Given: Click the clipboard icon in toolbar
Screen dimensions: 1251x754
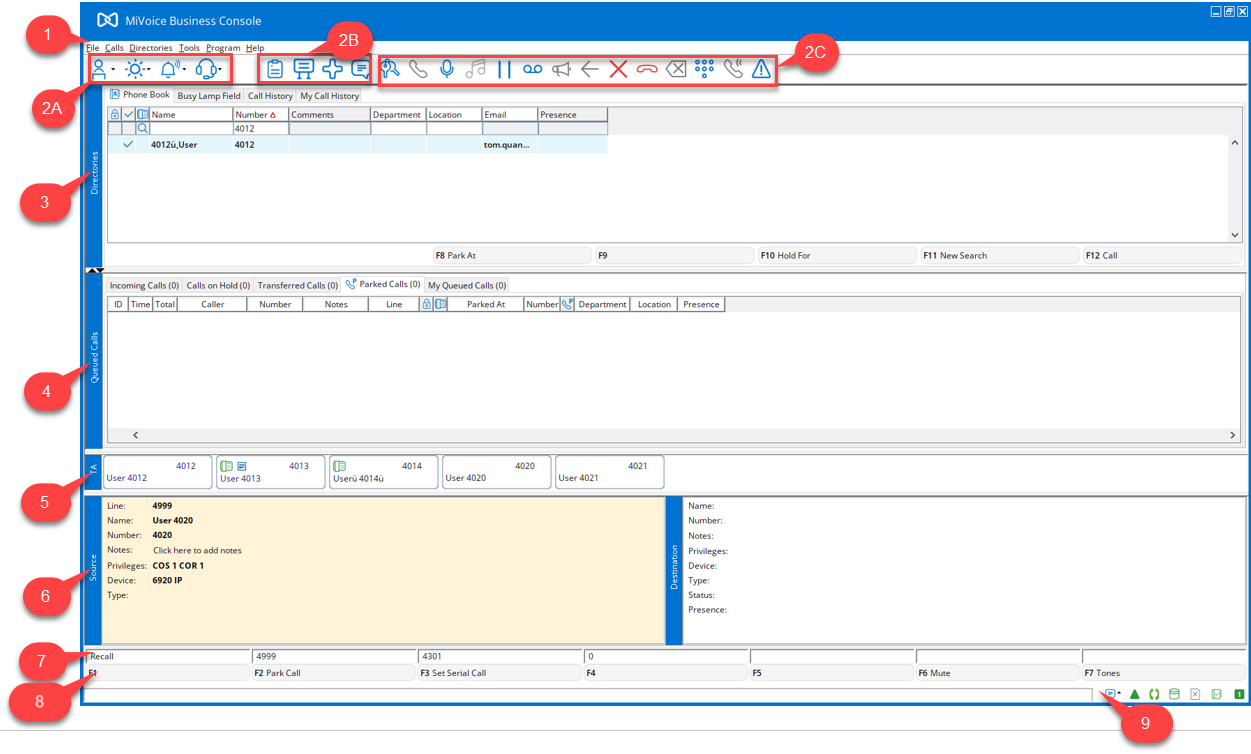Looking at the screenshot, I should point(274,69).
